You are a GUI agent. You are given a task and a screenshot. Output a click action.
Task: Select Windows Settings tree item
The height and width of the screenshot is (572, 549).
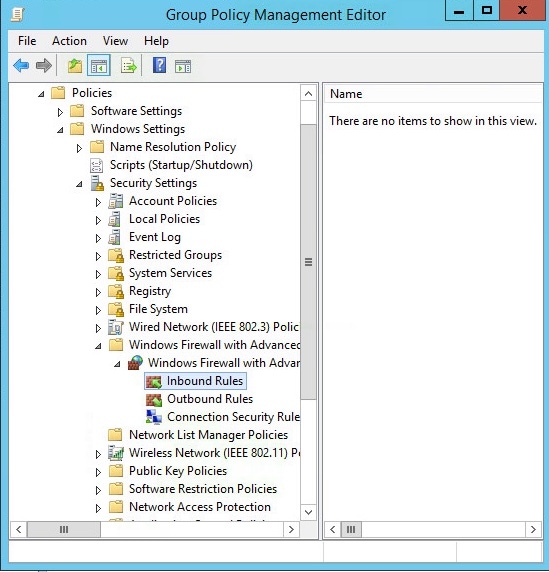pyautogui.click(x=138, y=129)
